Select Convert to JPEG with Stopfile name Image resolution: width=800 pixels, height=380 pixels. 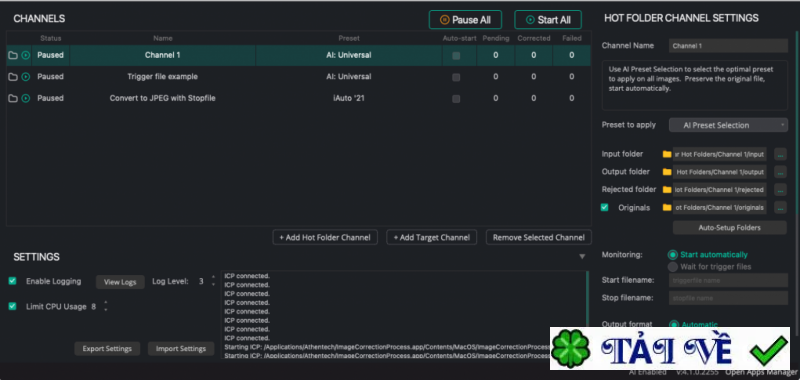tap(162, 98)
